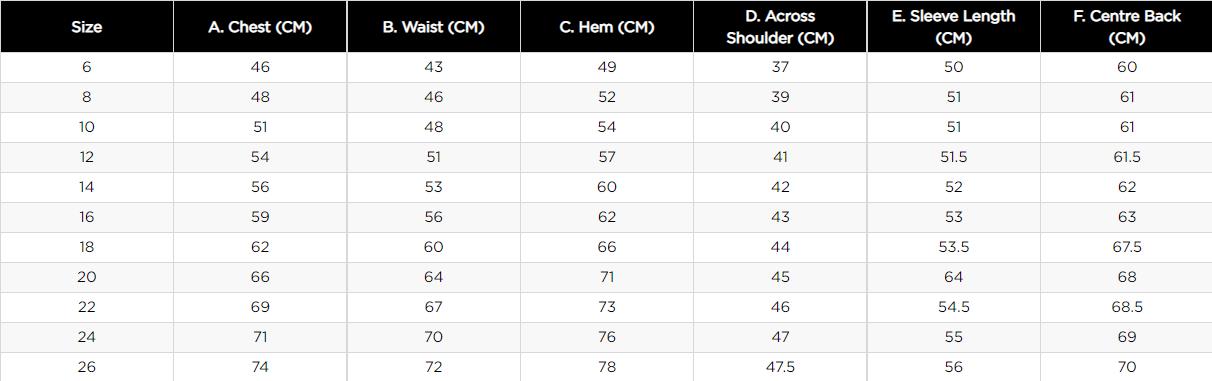Click size 6 in the Size column
This screenshot has width=1212, height=381.
point(87,67)
